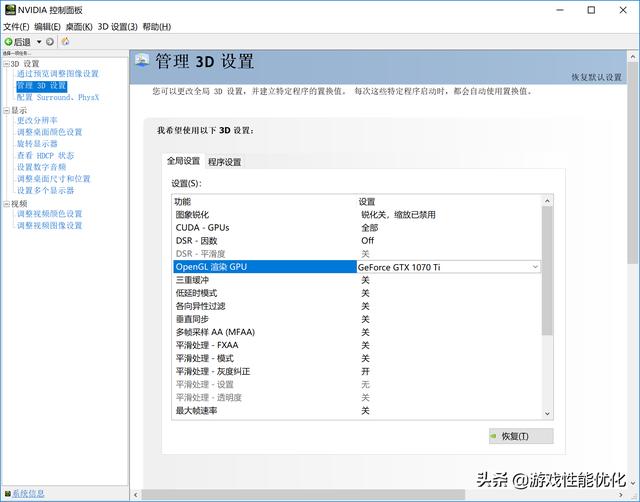Select 调整视频颜色设置 in tree

[49, 214]
